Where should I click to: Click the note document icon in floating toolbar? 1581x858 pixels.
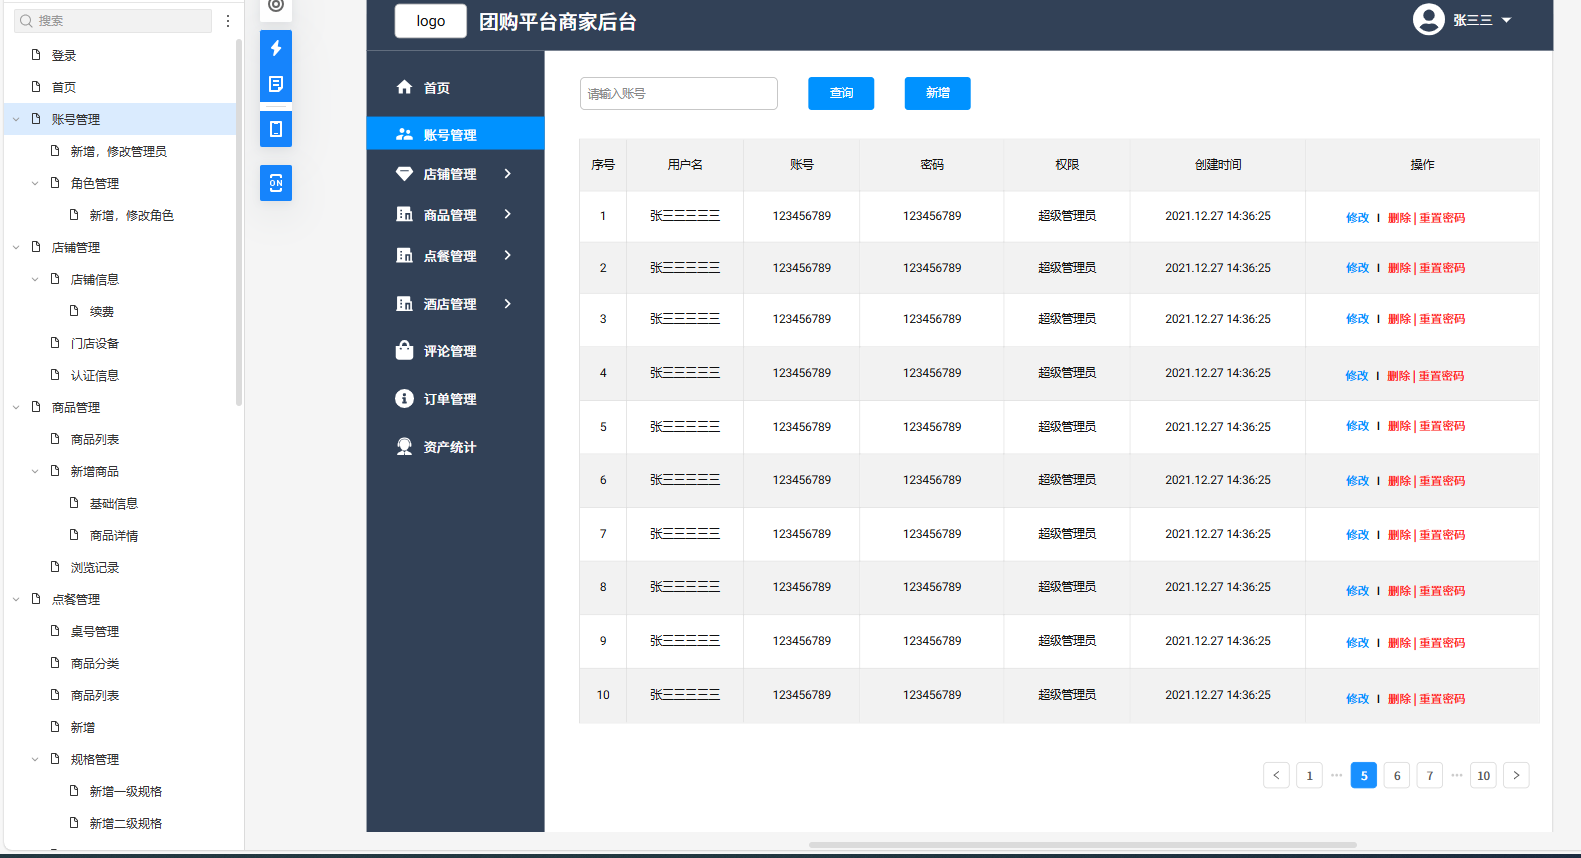click(x=276, y=84)
